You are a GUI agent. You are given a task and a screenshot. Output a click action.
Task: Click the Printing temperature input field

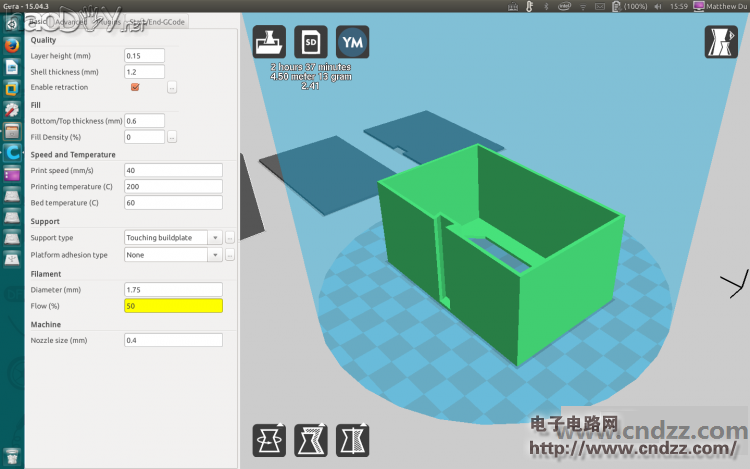coord(172,187)
